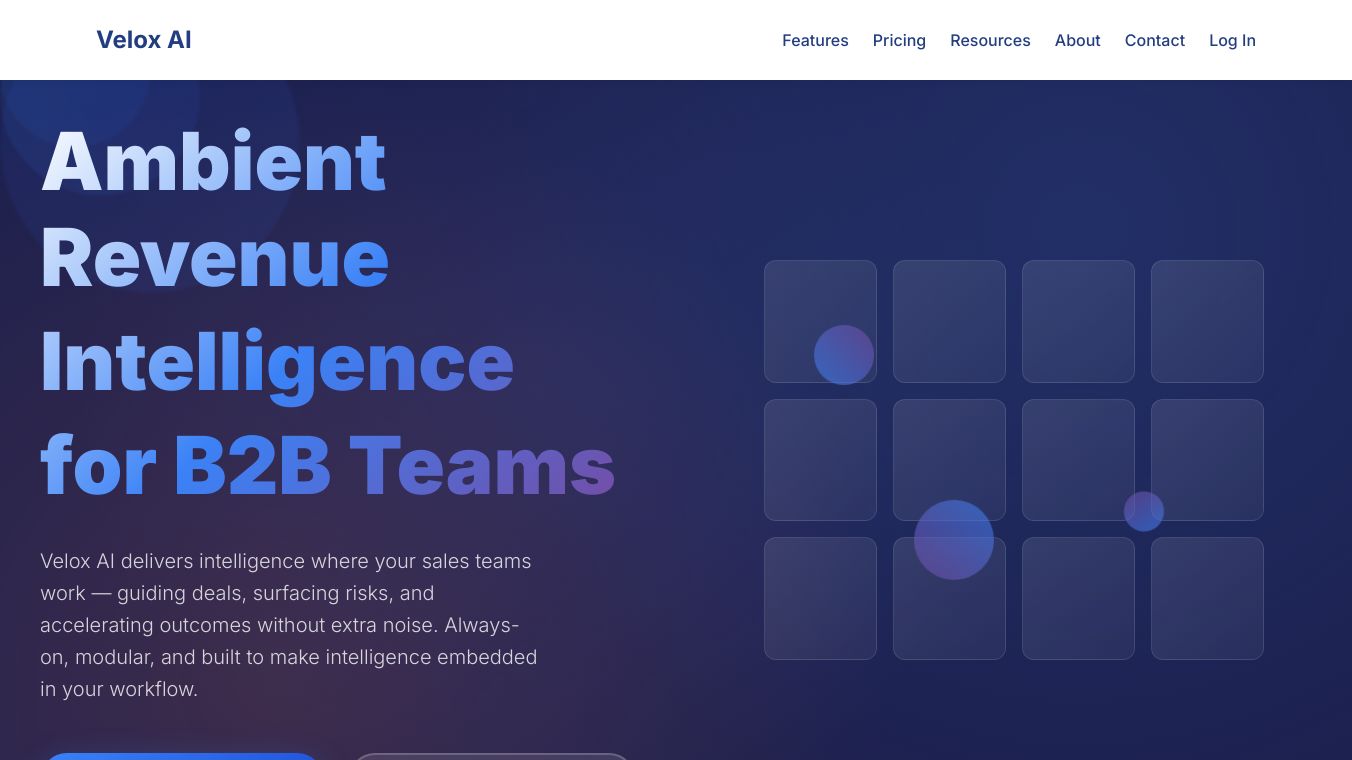
Task: Click the Log In link
Action: (x=1232, y=40)
